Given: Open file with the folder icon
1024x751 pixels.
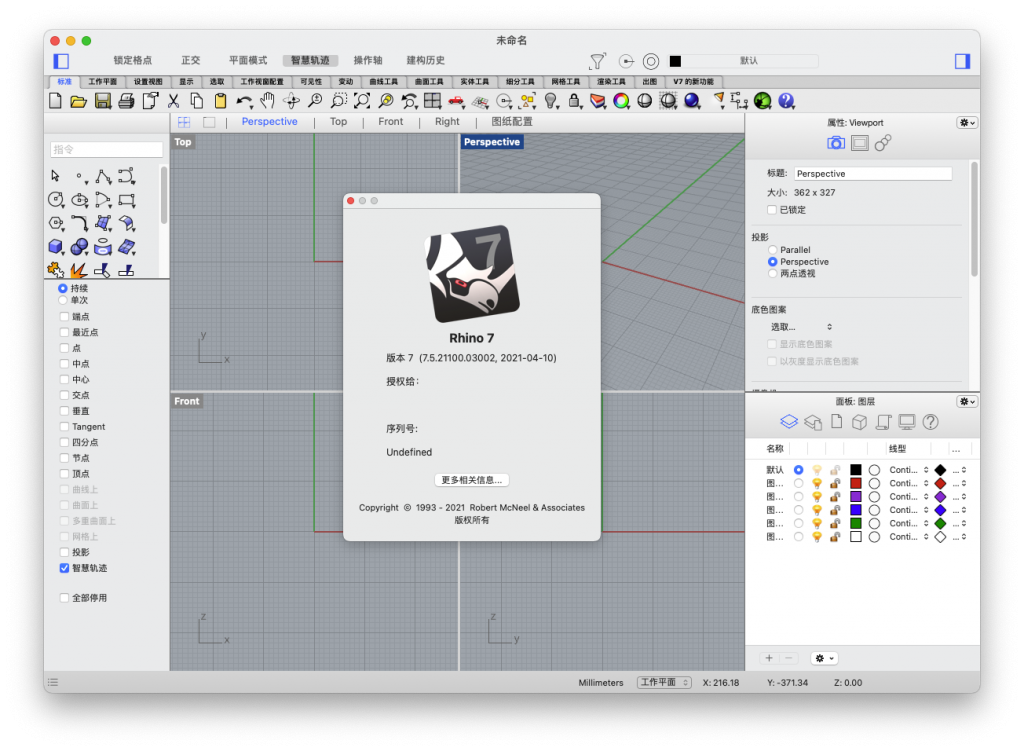Looking at the screenshot, I should pyautogui.click(x=79, y=101).
